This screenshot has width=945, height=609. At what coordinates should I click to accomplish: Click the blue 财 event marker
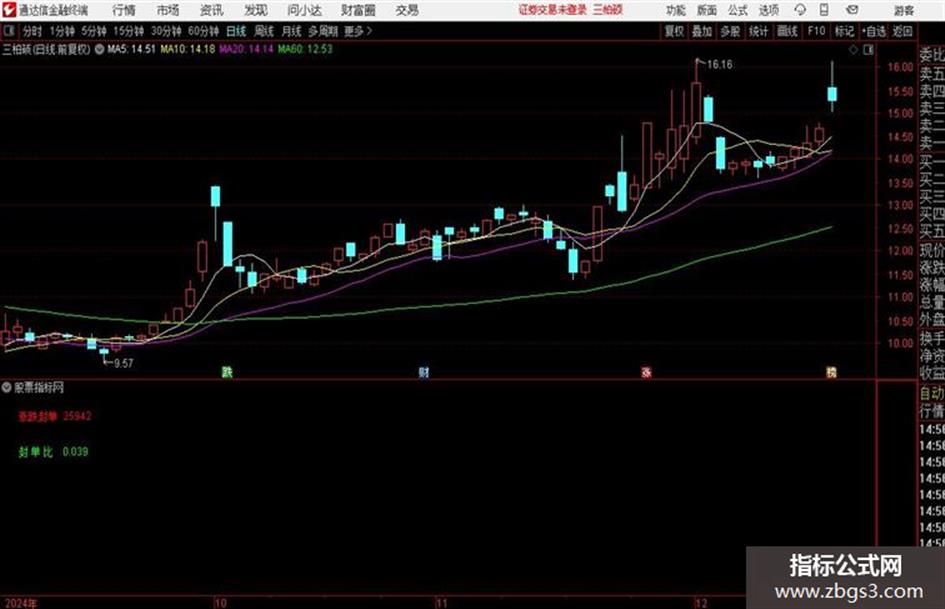424,372
